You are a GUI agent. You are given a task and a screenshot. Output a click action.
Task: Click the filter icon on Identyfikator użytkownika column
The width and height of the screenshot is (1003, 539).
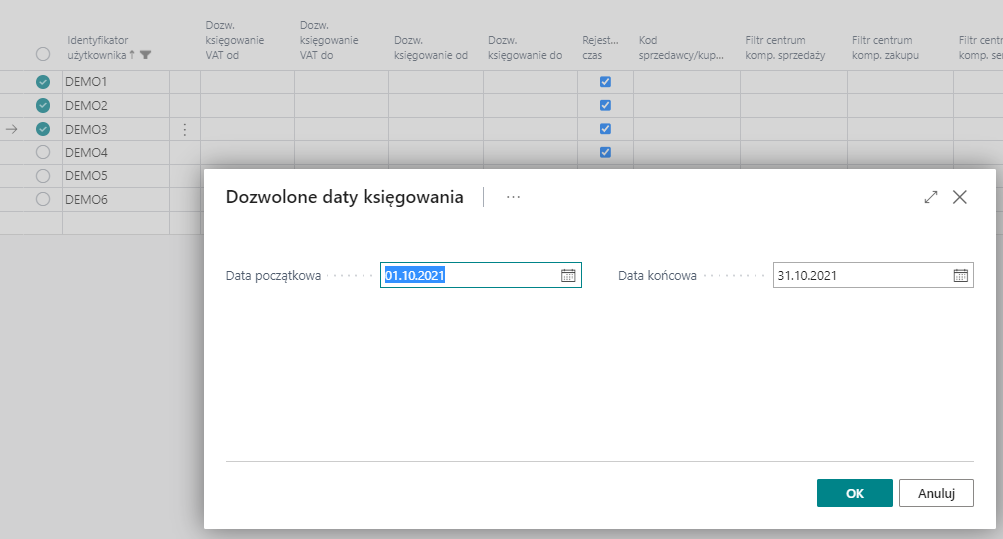point(146,55)
